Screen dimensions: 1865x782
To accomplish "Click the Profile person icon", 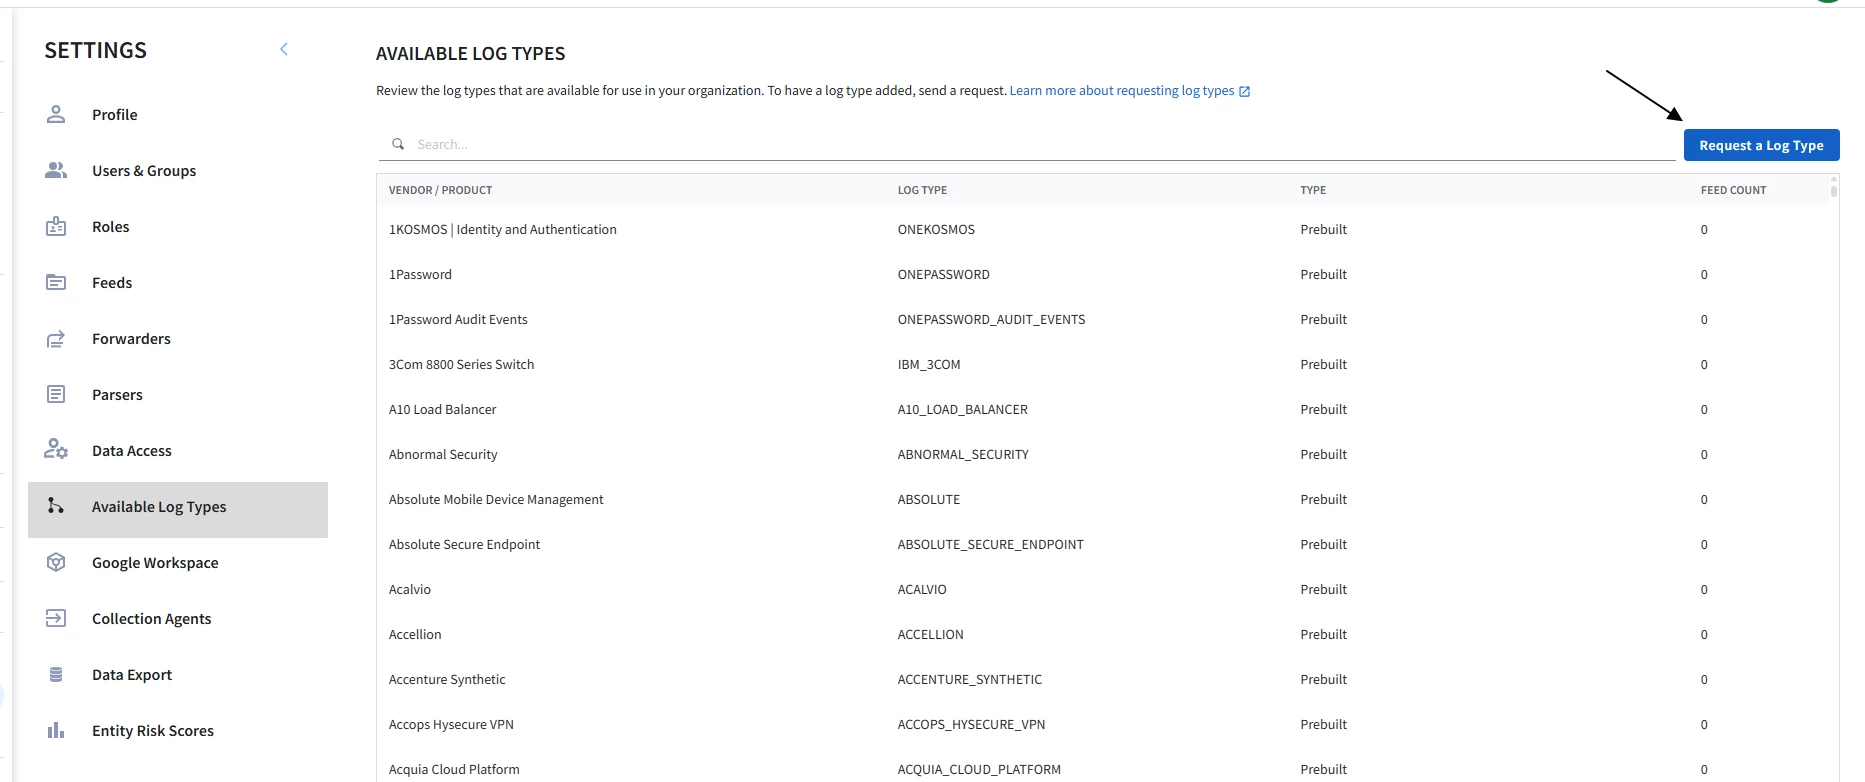I will coord(56,114).
